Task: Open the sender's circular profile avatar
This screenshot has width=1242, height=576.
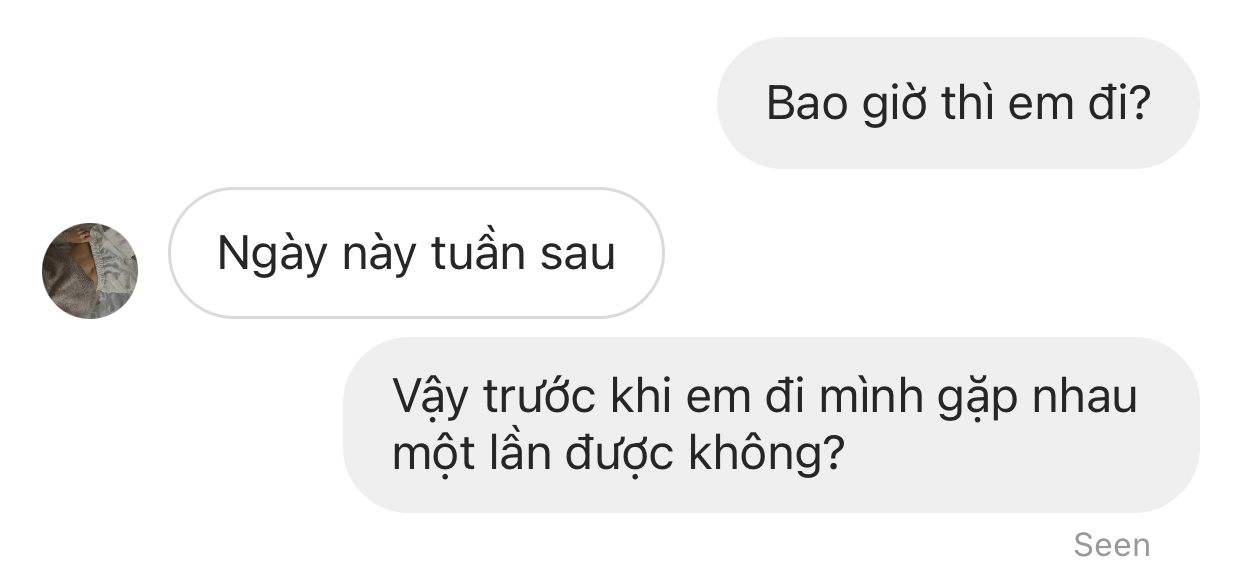Action: tap(90, 271)
